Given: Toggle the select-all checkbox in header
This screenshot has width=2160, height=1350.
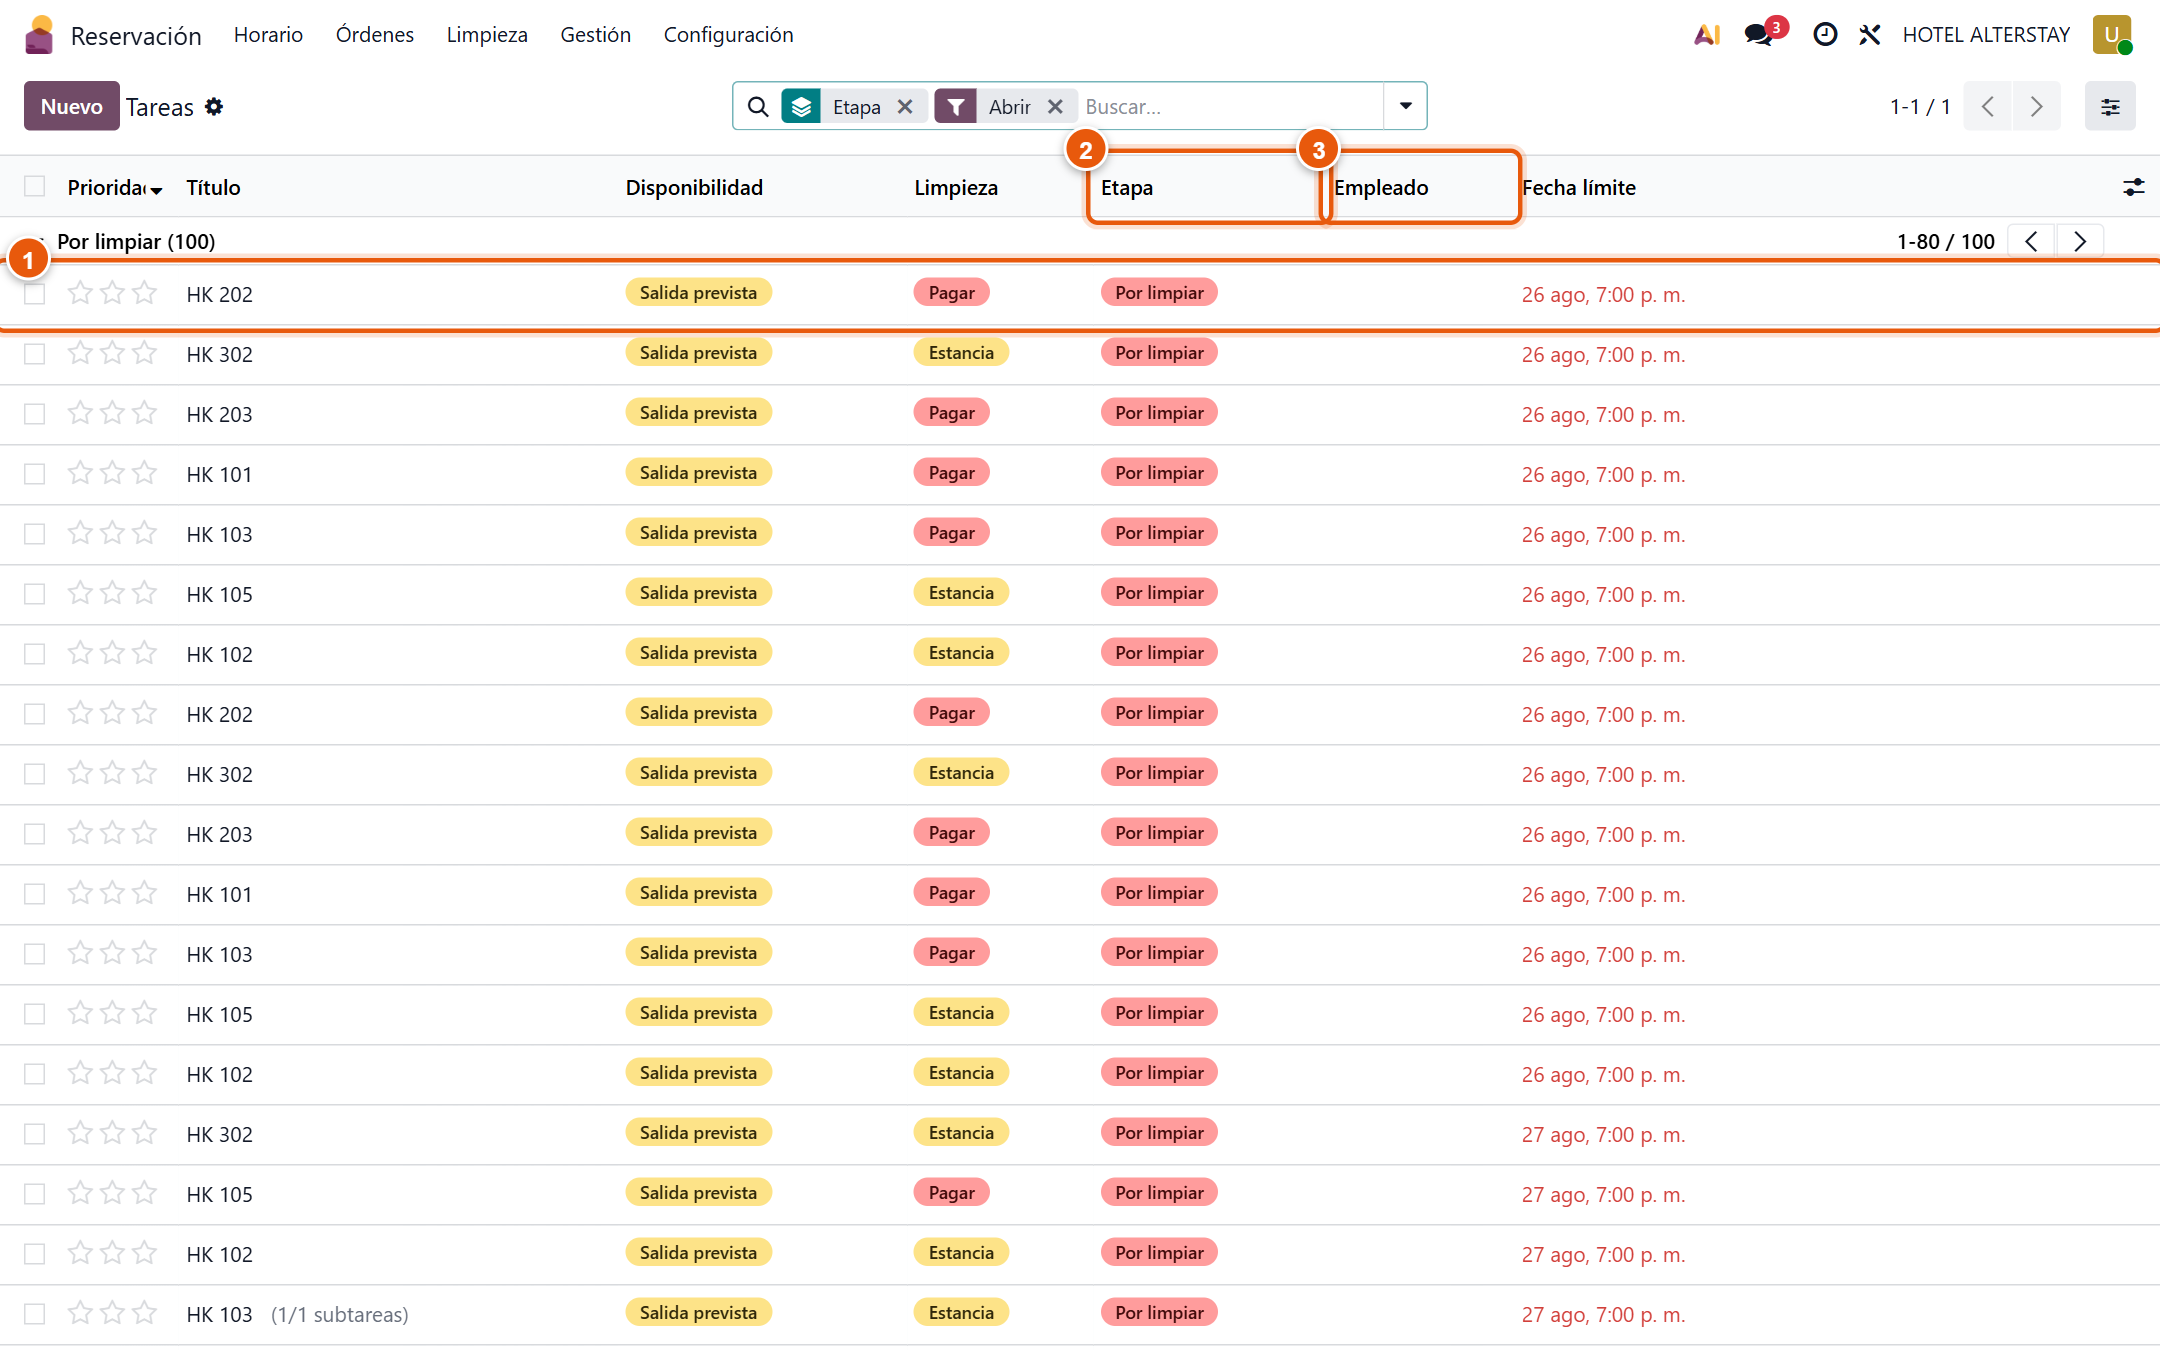Looking at the screenshot, I should (35, 187).
